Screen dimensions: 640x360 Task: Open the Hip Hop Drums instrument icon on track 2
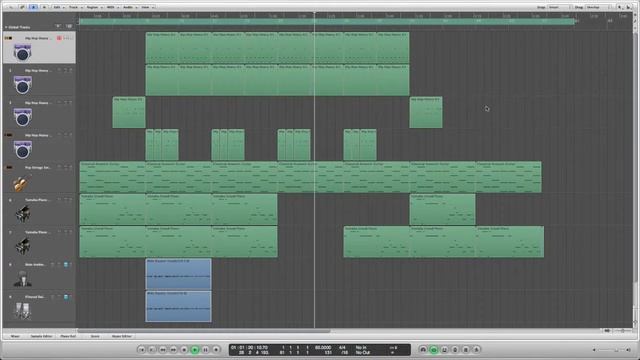click(22, 85)
